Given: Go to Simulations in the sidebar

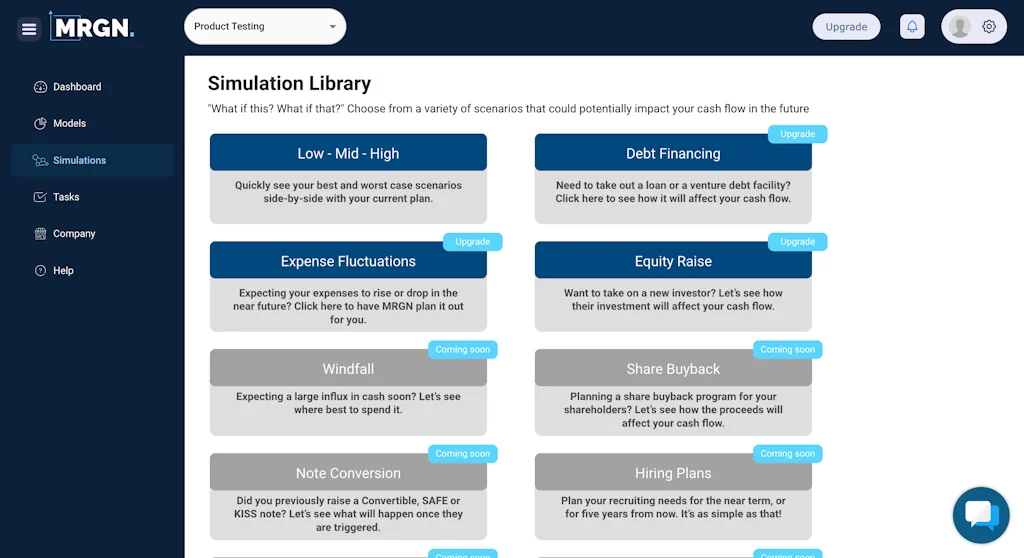Looking at the screenshot, I should tap(79, 160).
